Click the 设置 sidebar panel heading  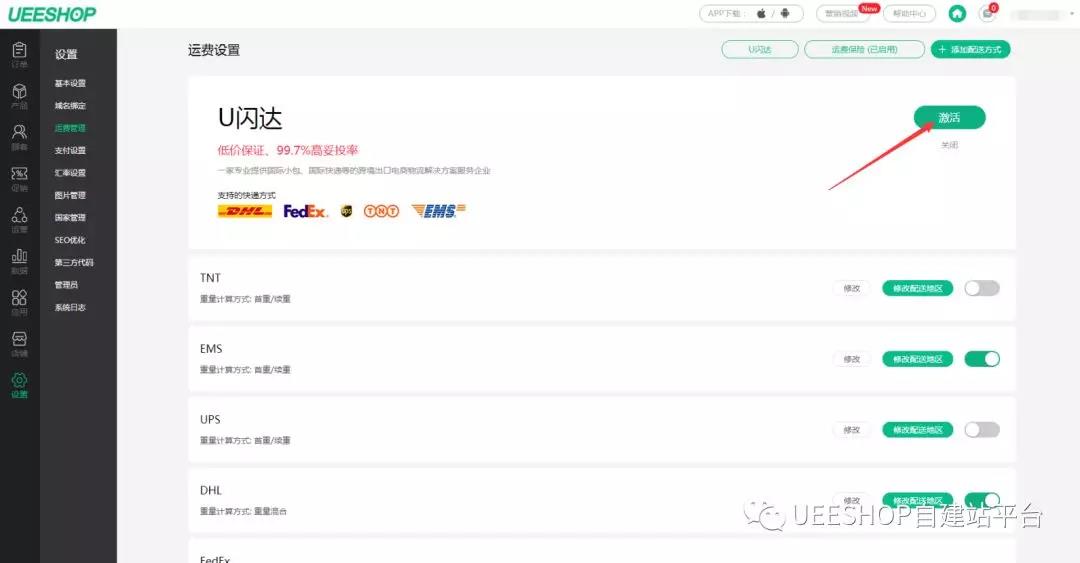click(x=66, y=54)
